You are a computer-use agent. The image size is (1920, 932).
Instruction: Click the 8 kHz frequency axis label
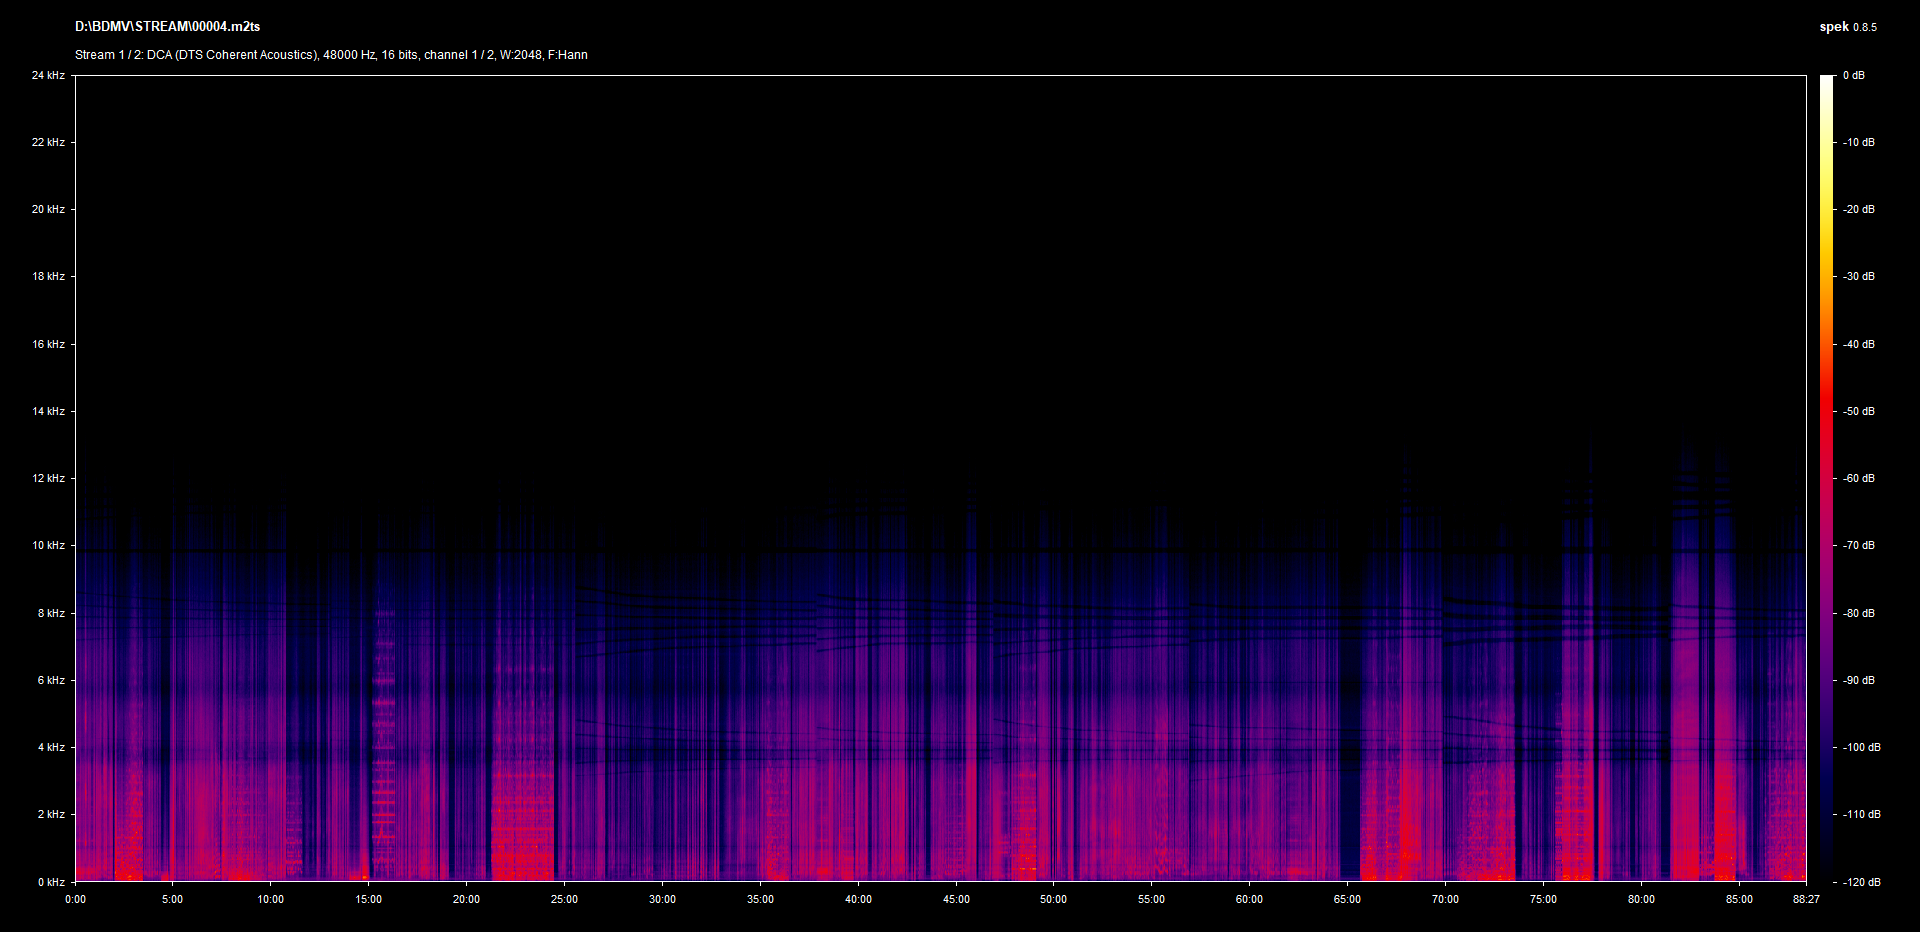(51, 613)
